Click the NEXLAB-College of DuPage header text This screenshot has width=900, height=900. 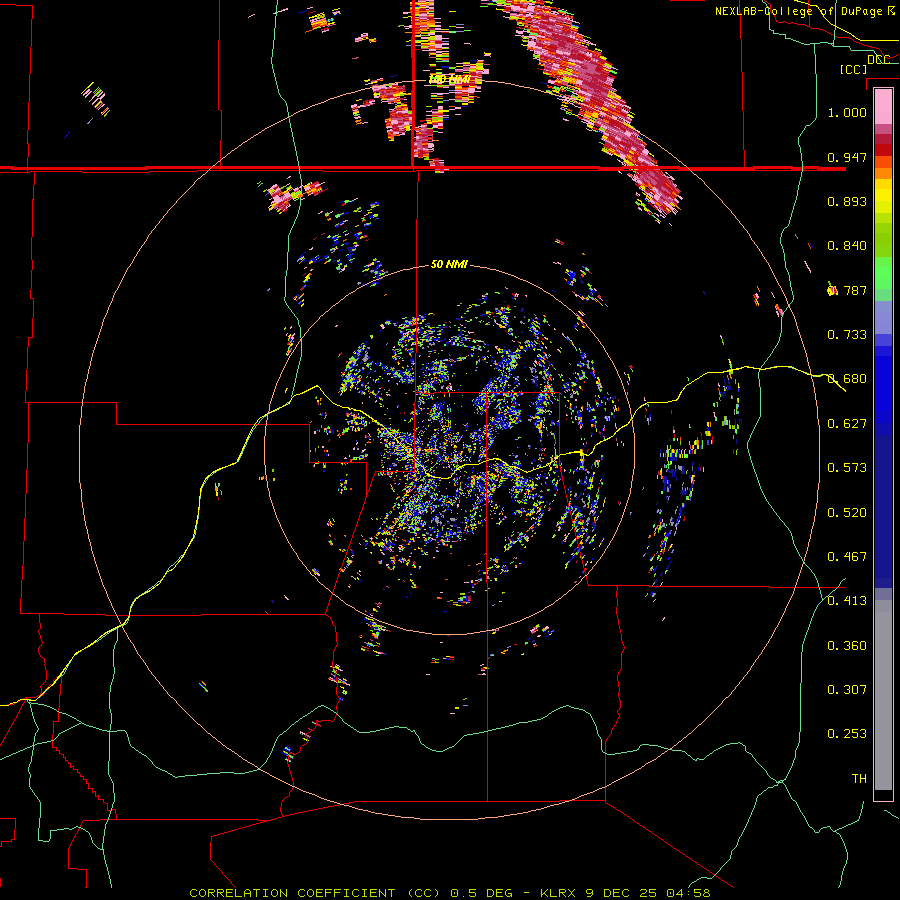798,11
